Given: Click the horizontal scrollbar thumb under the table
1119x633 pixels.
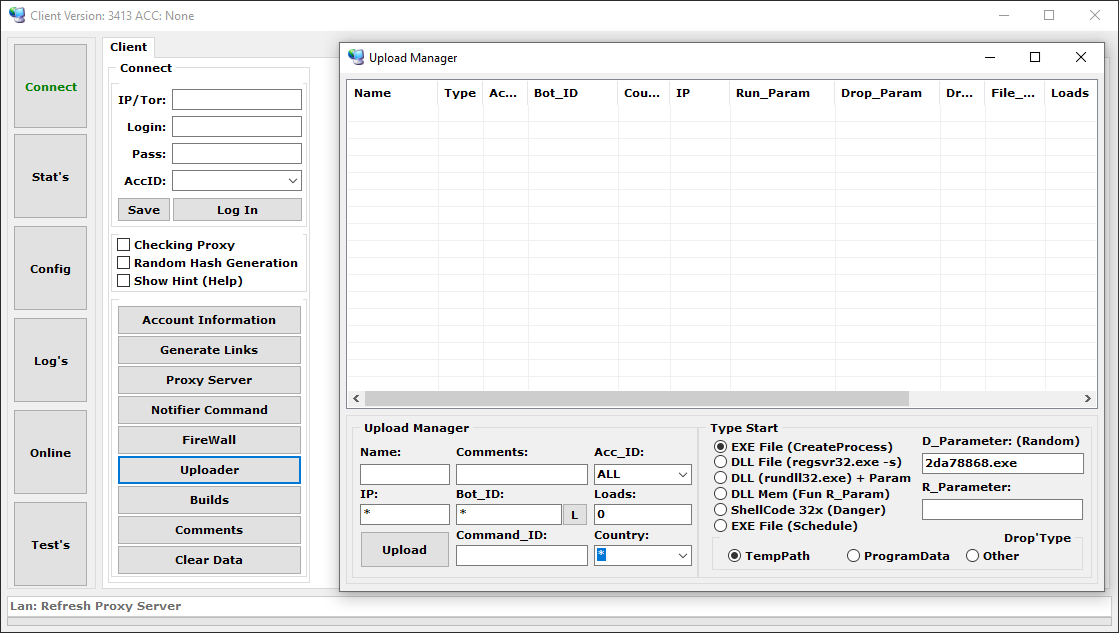Looking at the screenshot, I should (x=637, y=398).
